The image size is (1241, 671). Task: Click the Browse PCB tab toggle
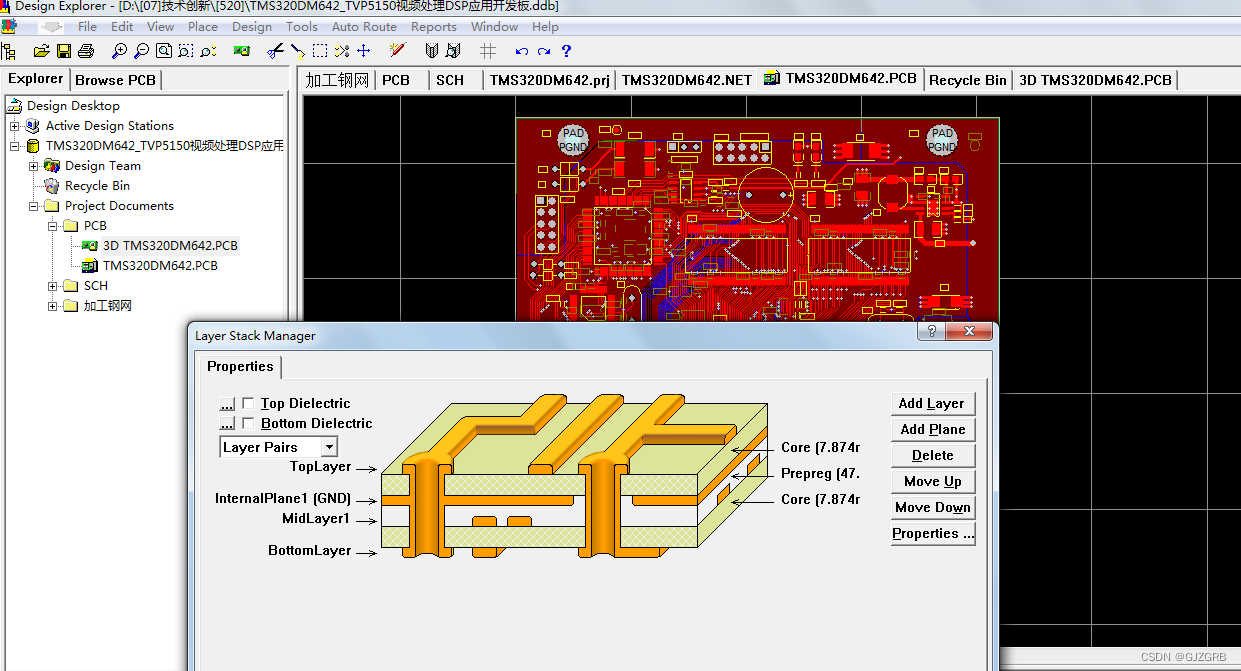click(114, 79)
